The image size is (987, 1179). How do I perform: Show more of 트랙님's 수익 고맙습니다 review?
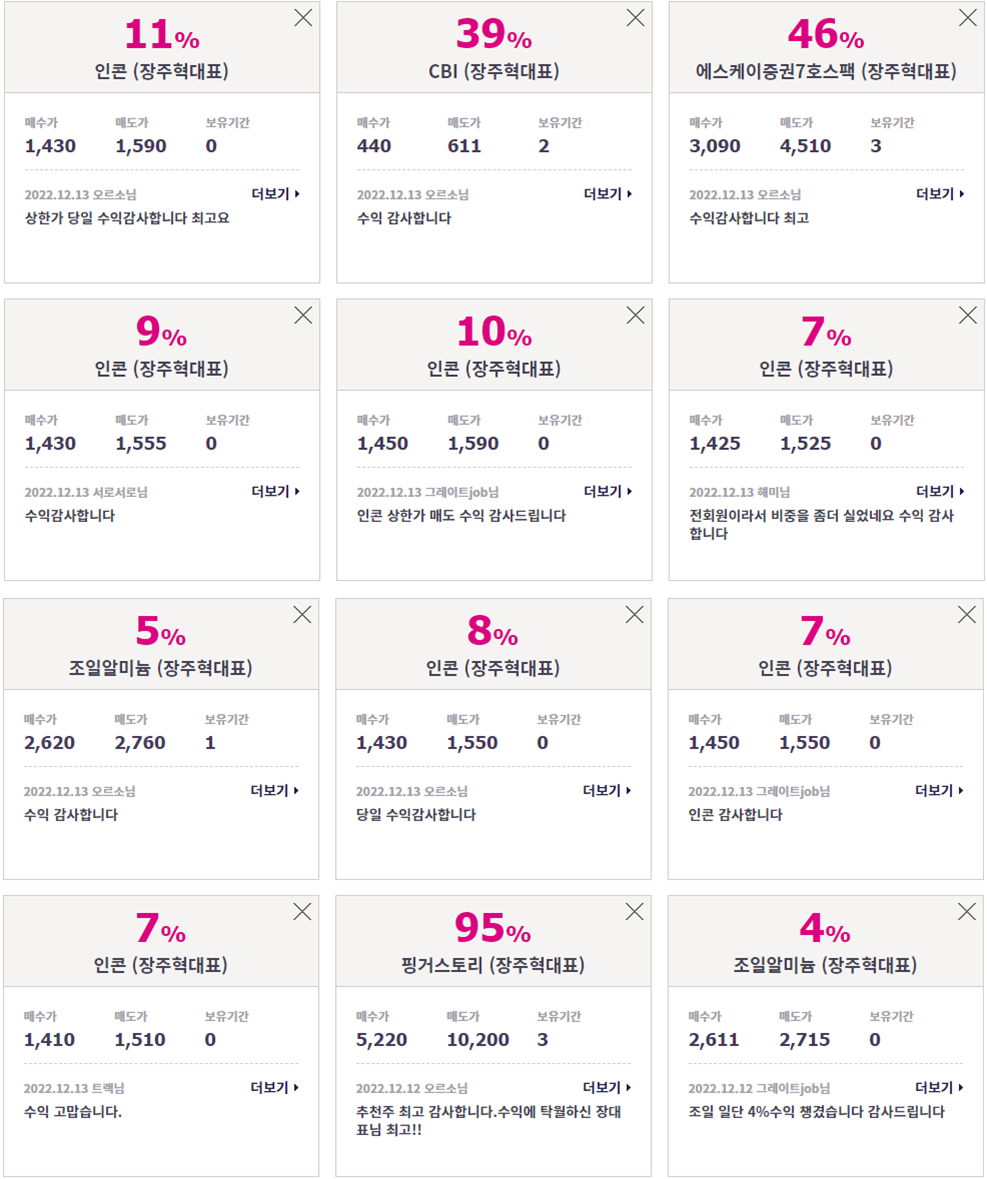click(x=275, y=1087)
